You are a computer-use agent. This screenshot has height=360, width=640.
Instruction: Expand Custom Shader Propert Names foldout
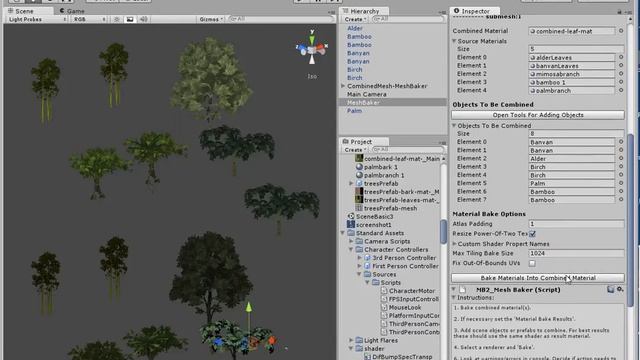point(454,244)
